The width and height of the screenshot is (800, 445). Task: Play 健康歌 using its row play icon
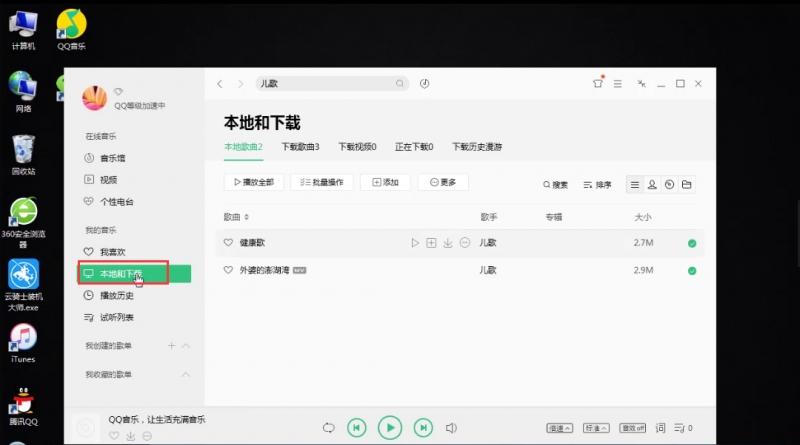point(415,243)
